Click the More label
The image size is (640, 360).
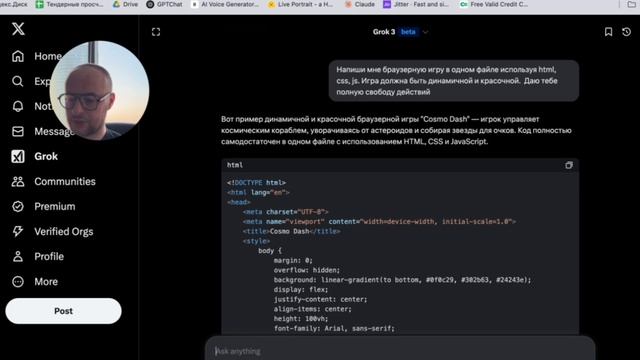(x=46, y=282)
